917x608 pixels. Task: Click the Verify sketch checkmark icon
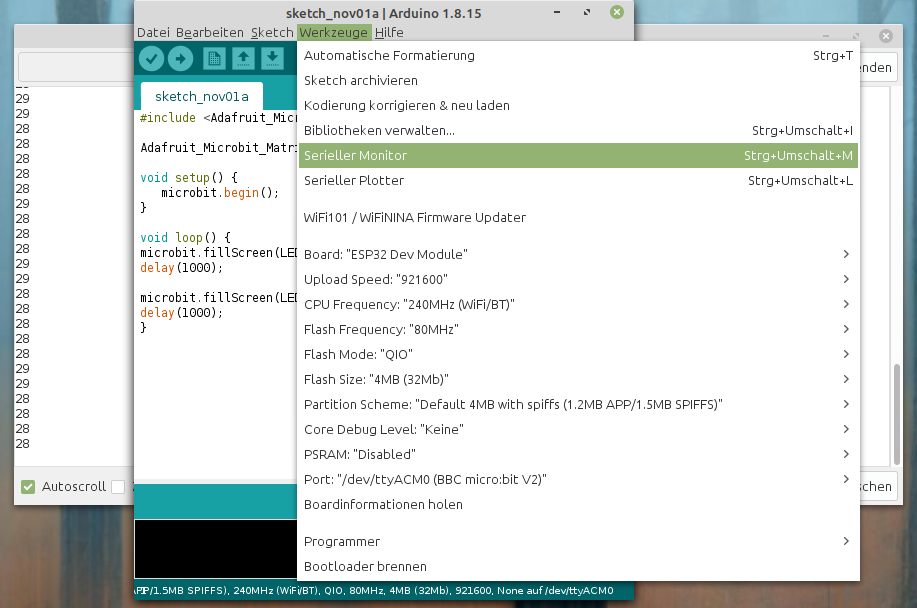coord(151,58)
